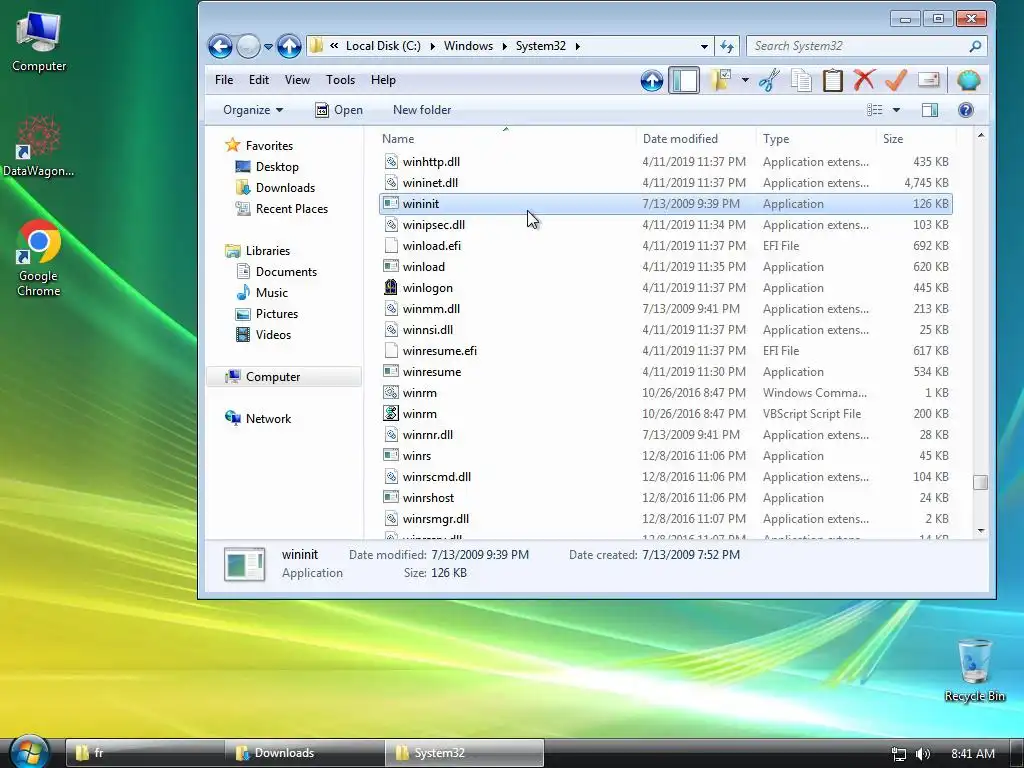Sort by Size column header
The height and width of the screenshot is (768, 1024).
(916, 138)
